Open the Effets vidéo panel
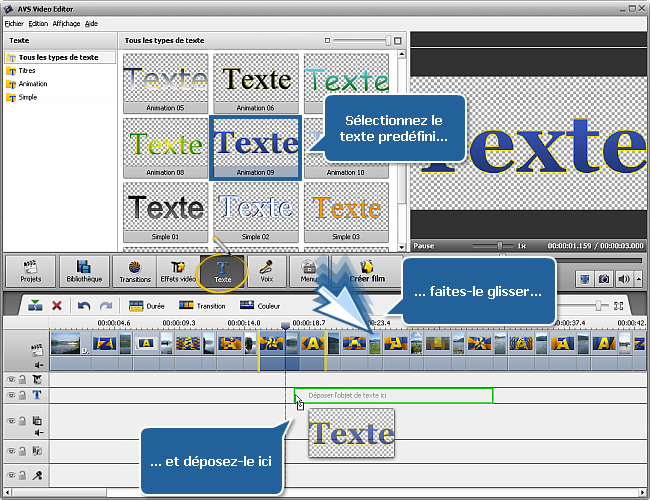The height and width of the screenshot is (500, 650). click(x=178, y=271)
